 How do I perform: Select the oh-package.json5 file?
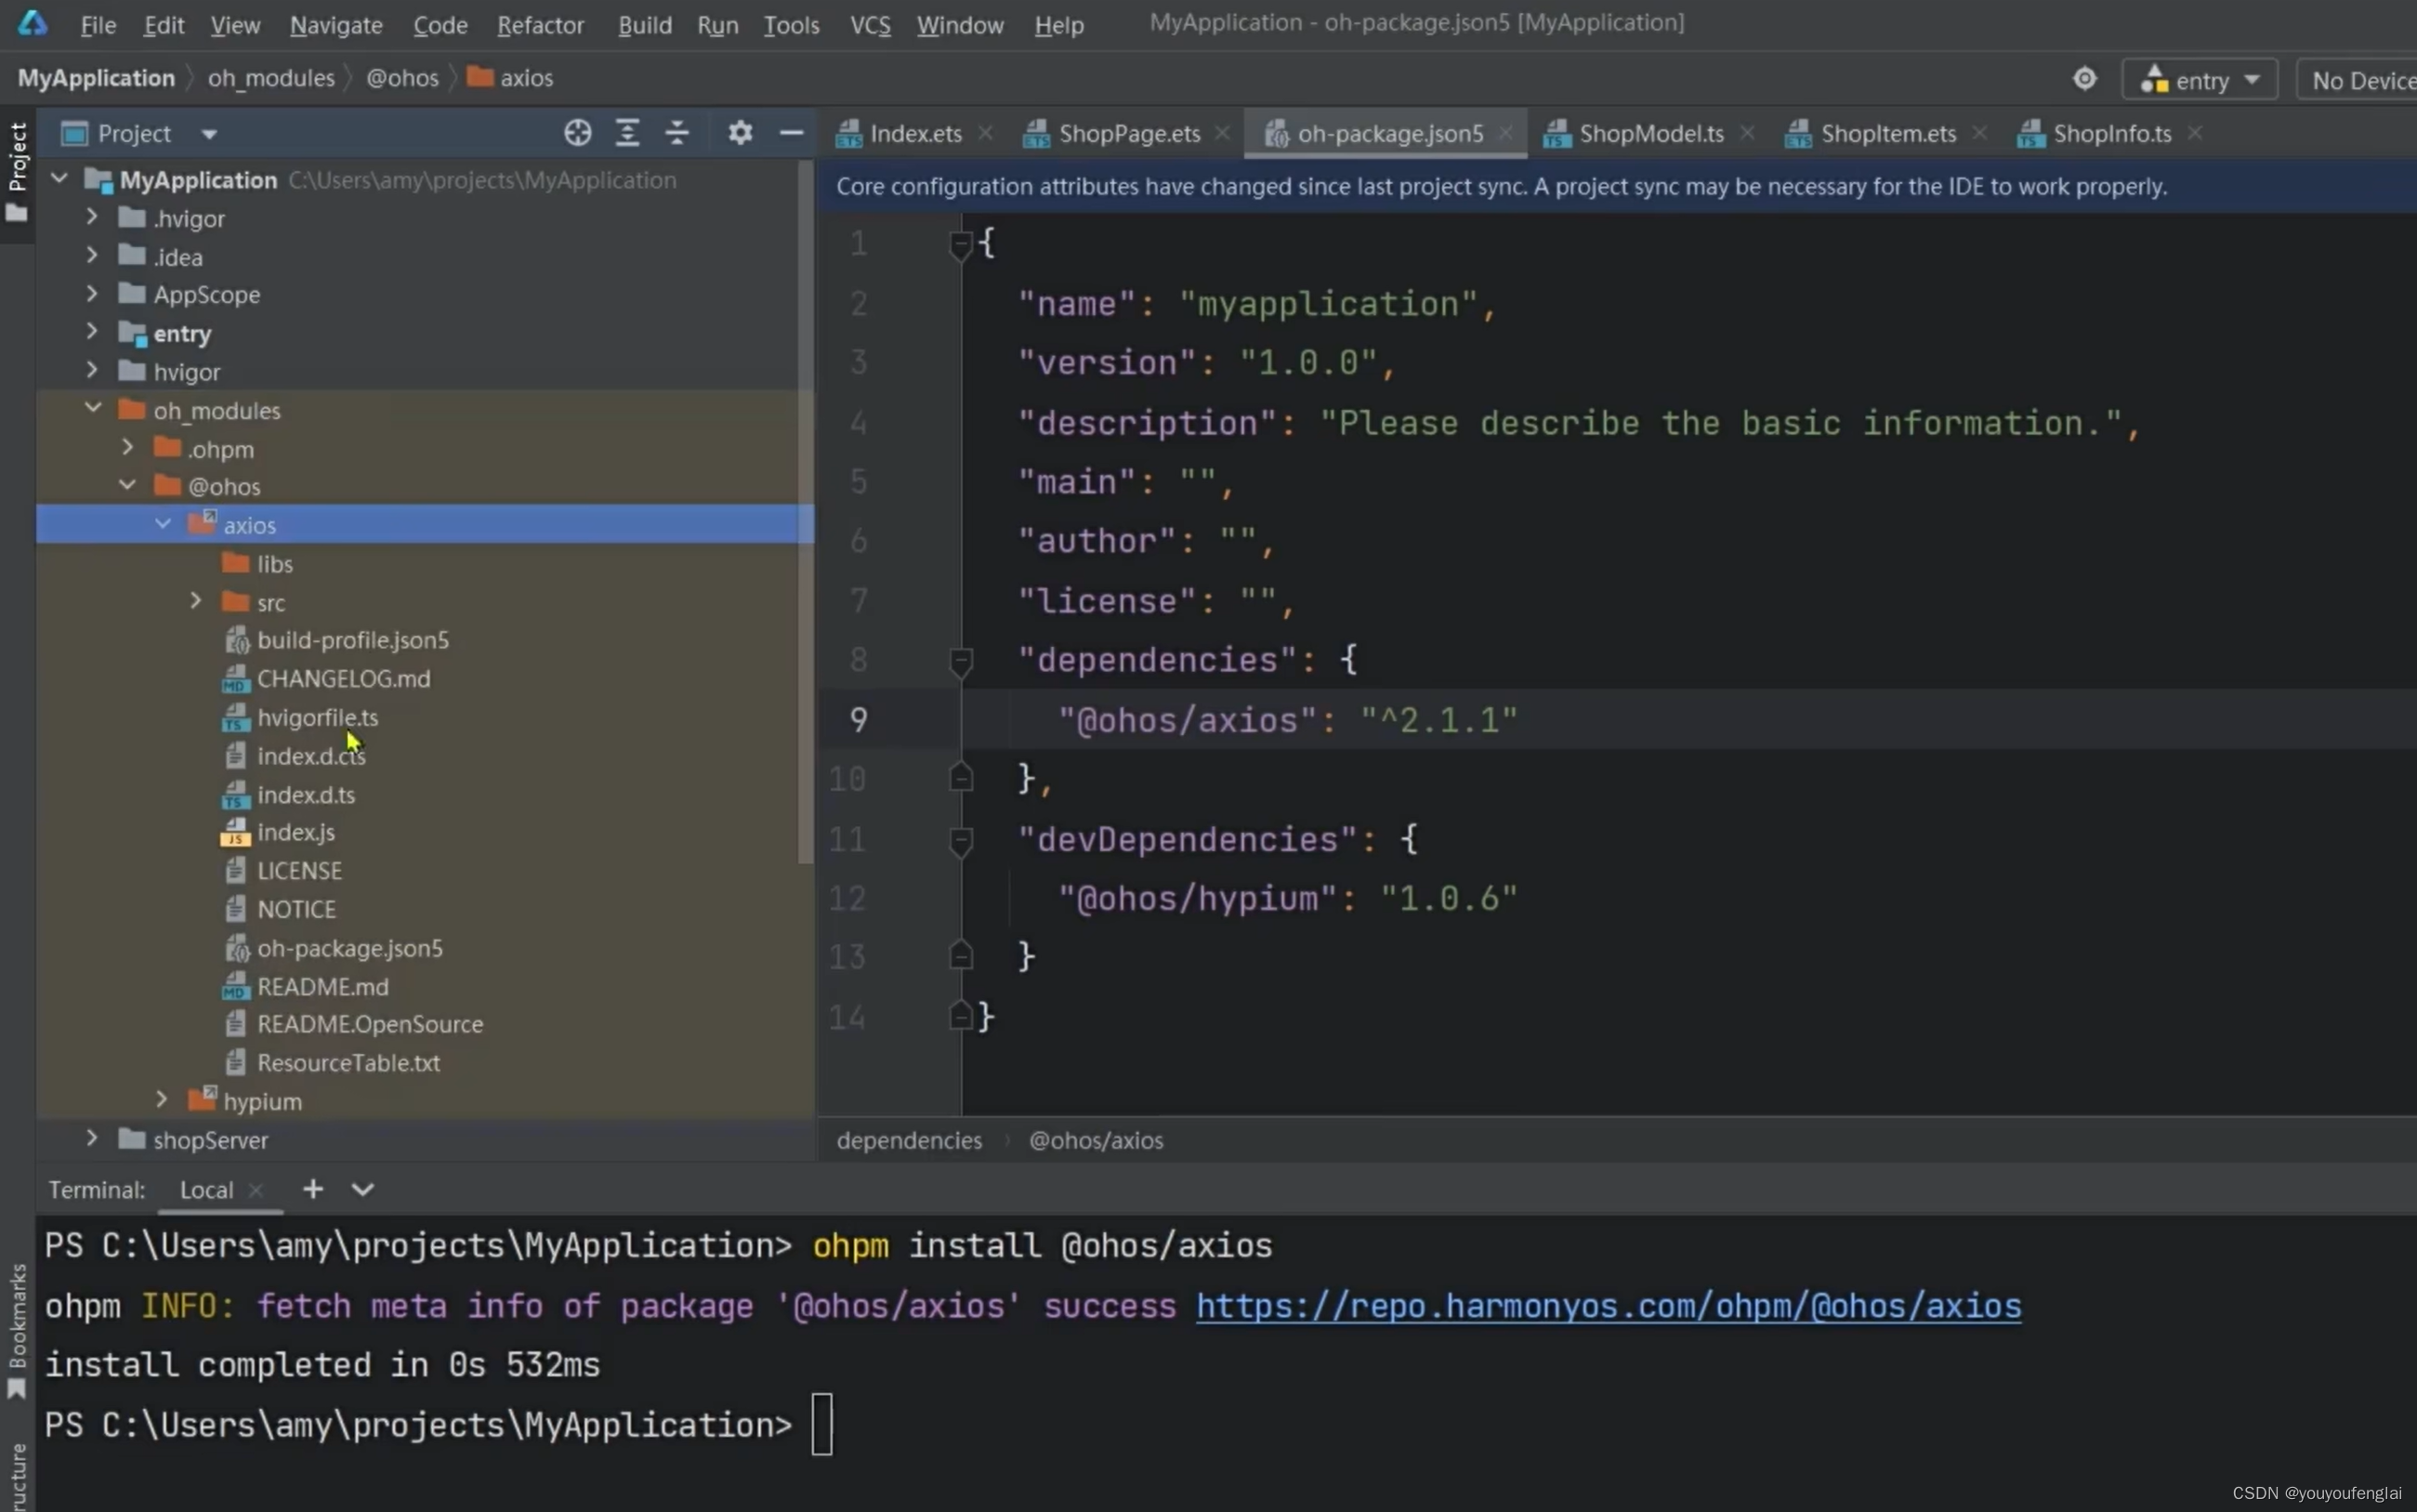[x=348, y=948]
